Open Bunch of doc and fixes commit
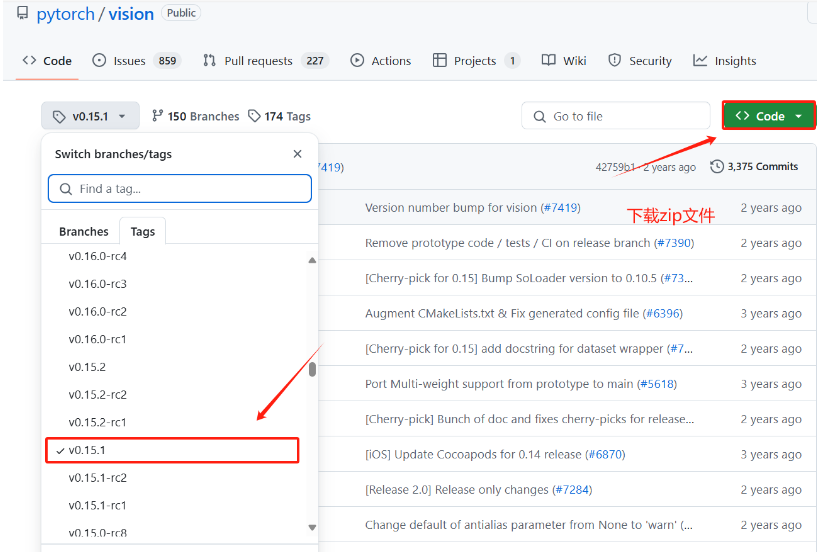The height and width of the screenshot is (552, 817). (x=529, y=419)
